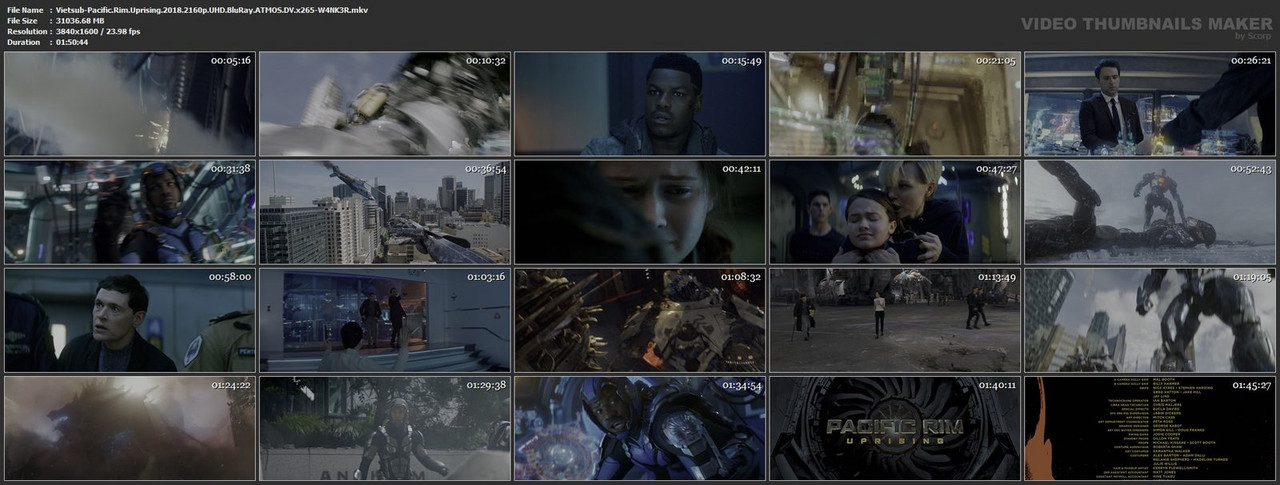This screenshot has height=485, width=1280.
Task: Select the thumbnail timestamped 00:47:27
Action: [895, 212]
